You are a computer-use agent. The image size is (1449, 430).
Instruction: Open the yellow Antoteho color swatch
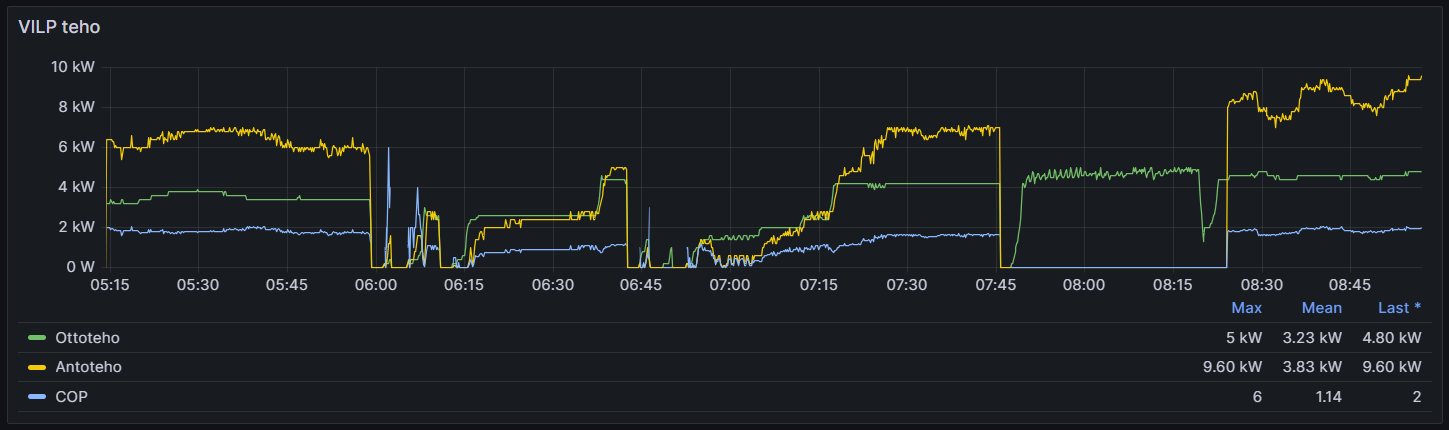point(38,367)
